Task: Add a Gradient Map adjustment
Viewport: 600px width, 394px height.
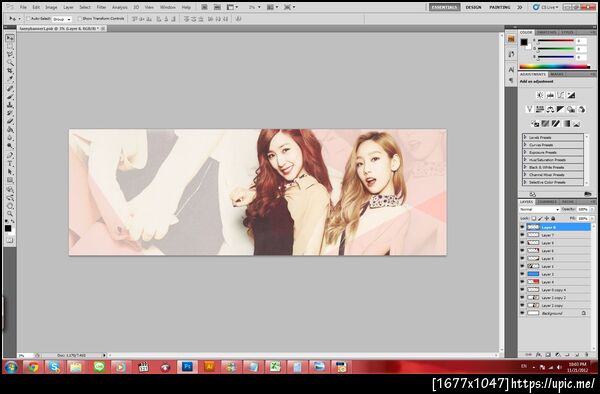Action: coord(566,124)
